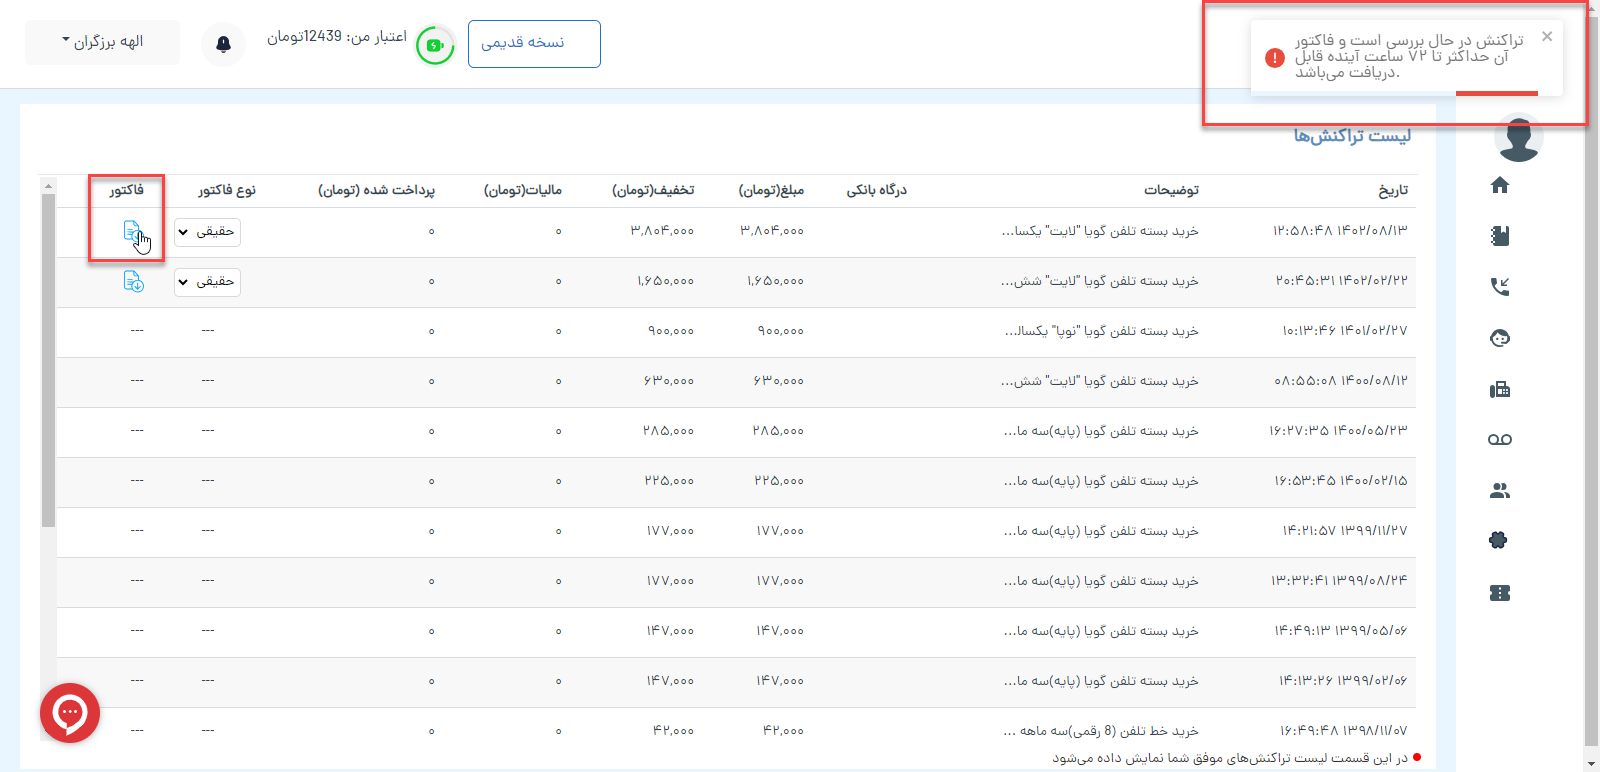Open the red live chat bubble

click(x=70, y=712)
